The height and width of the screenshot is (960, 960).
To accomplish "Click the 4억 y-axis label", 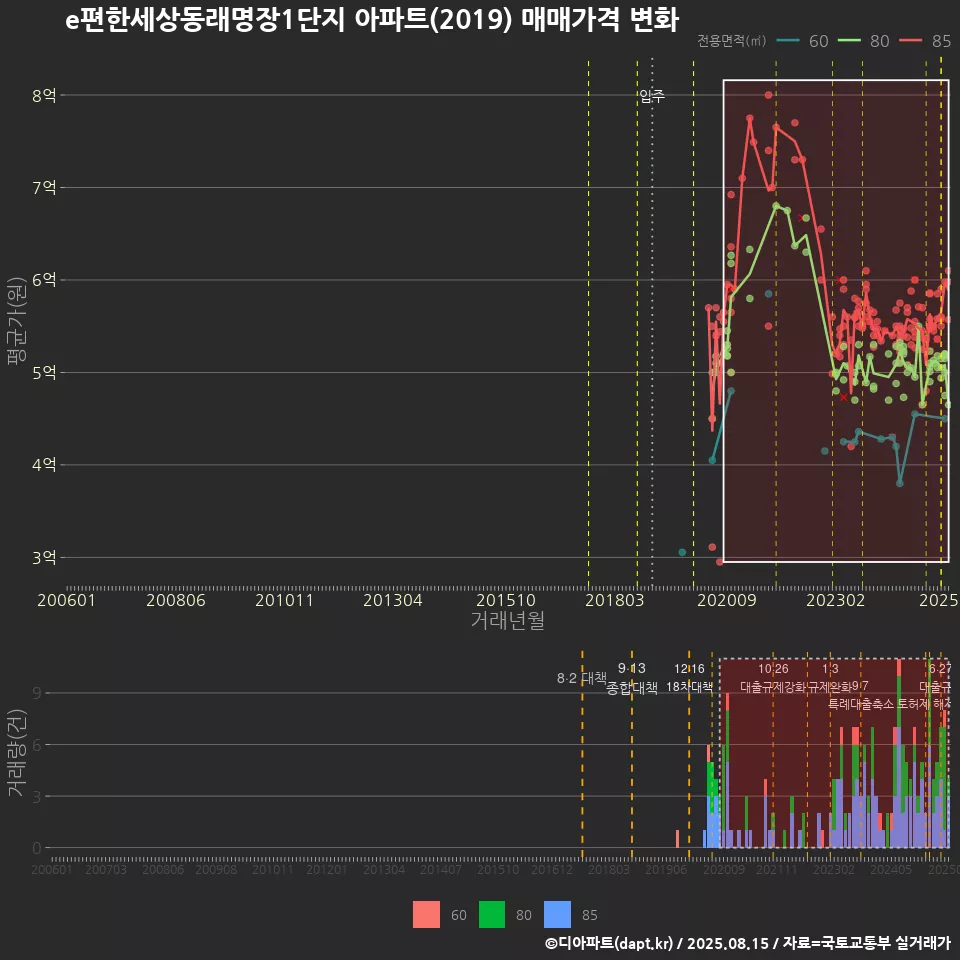I will point(44,465).
